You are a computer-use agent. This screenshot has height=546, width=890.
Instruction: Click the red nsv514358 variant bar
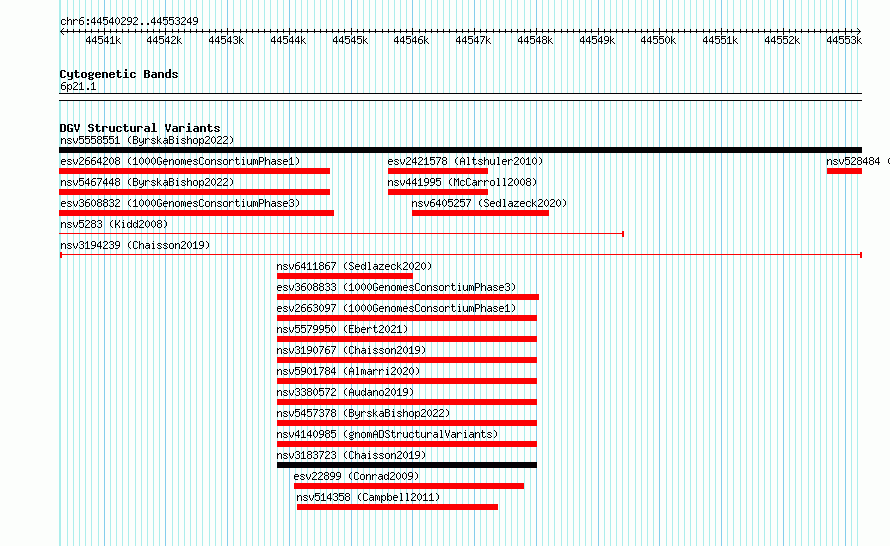coord(397,507)
